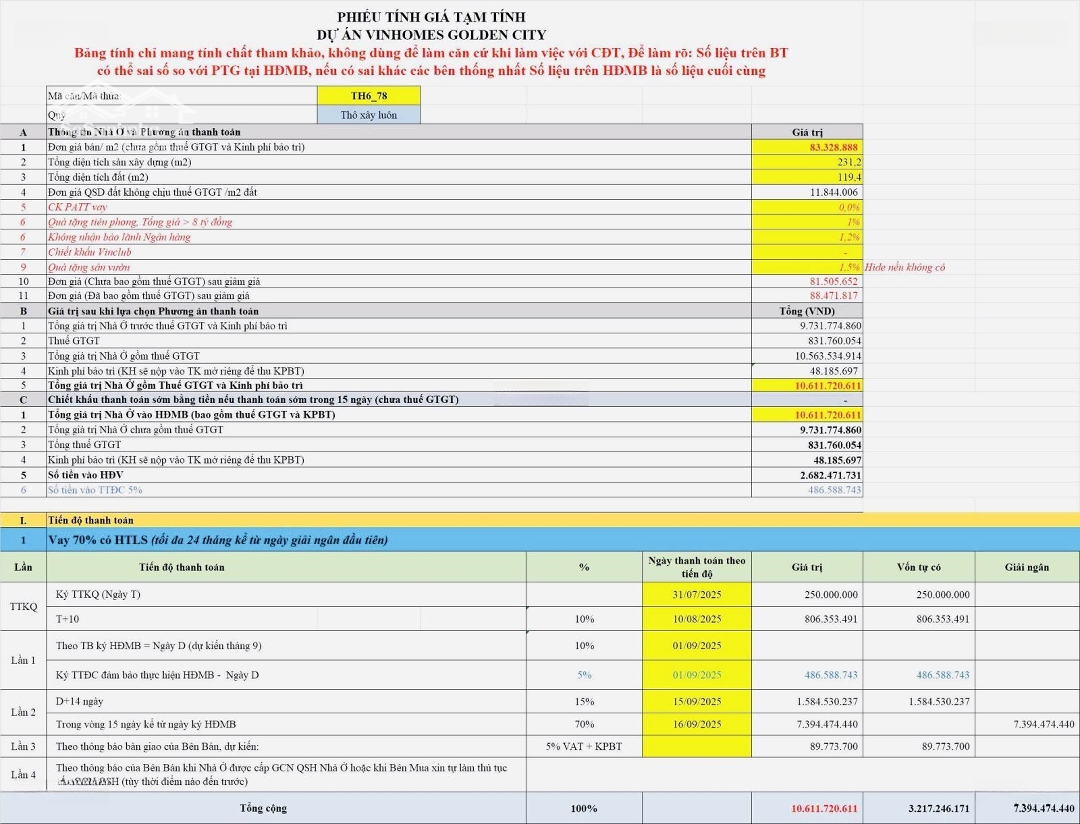Click the 'Giải ngân' column header
The image size is (1080, 824).
[x=1027, y=567]
